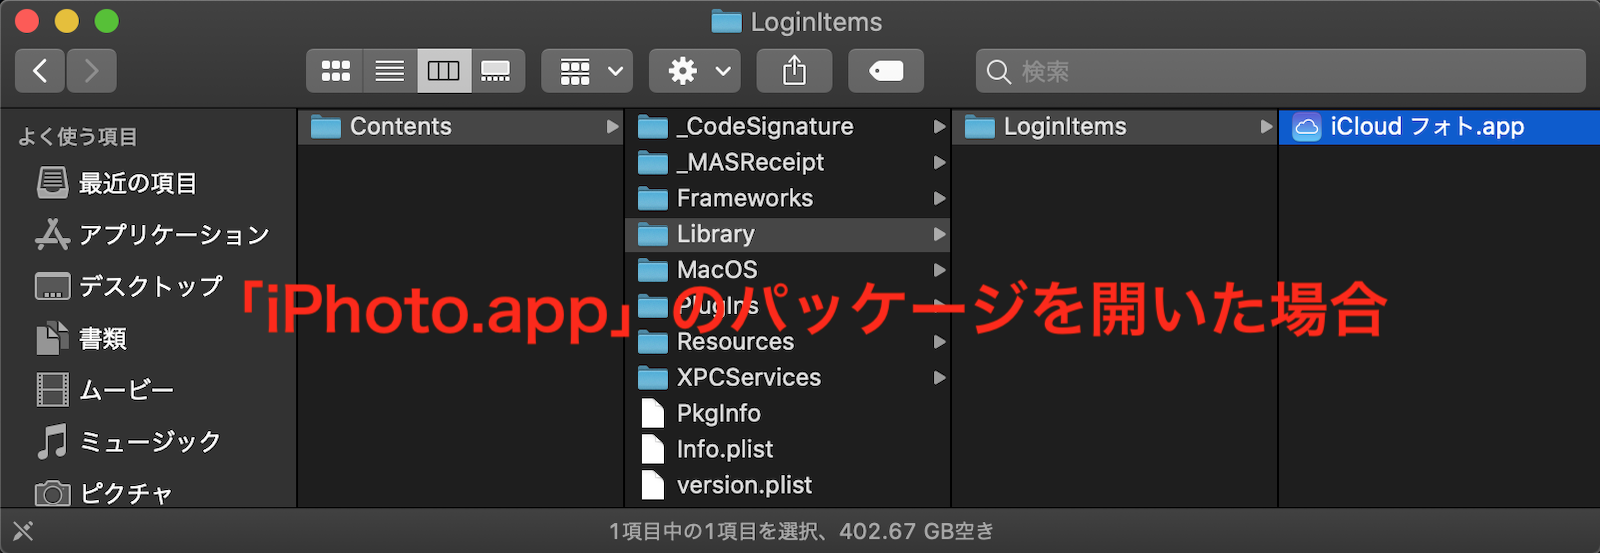Select the _CodeSignature folder
Image resolution: width=1600 pixels, height=553 pixels.
(787, 127)
